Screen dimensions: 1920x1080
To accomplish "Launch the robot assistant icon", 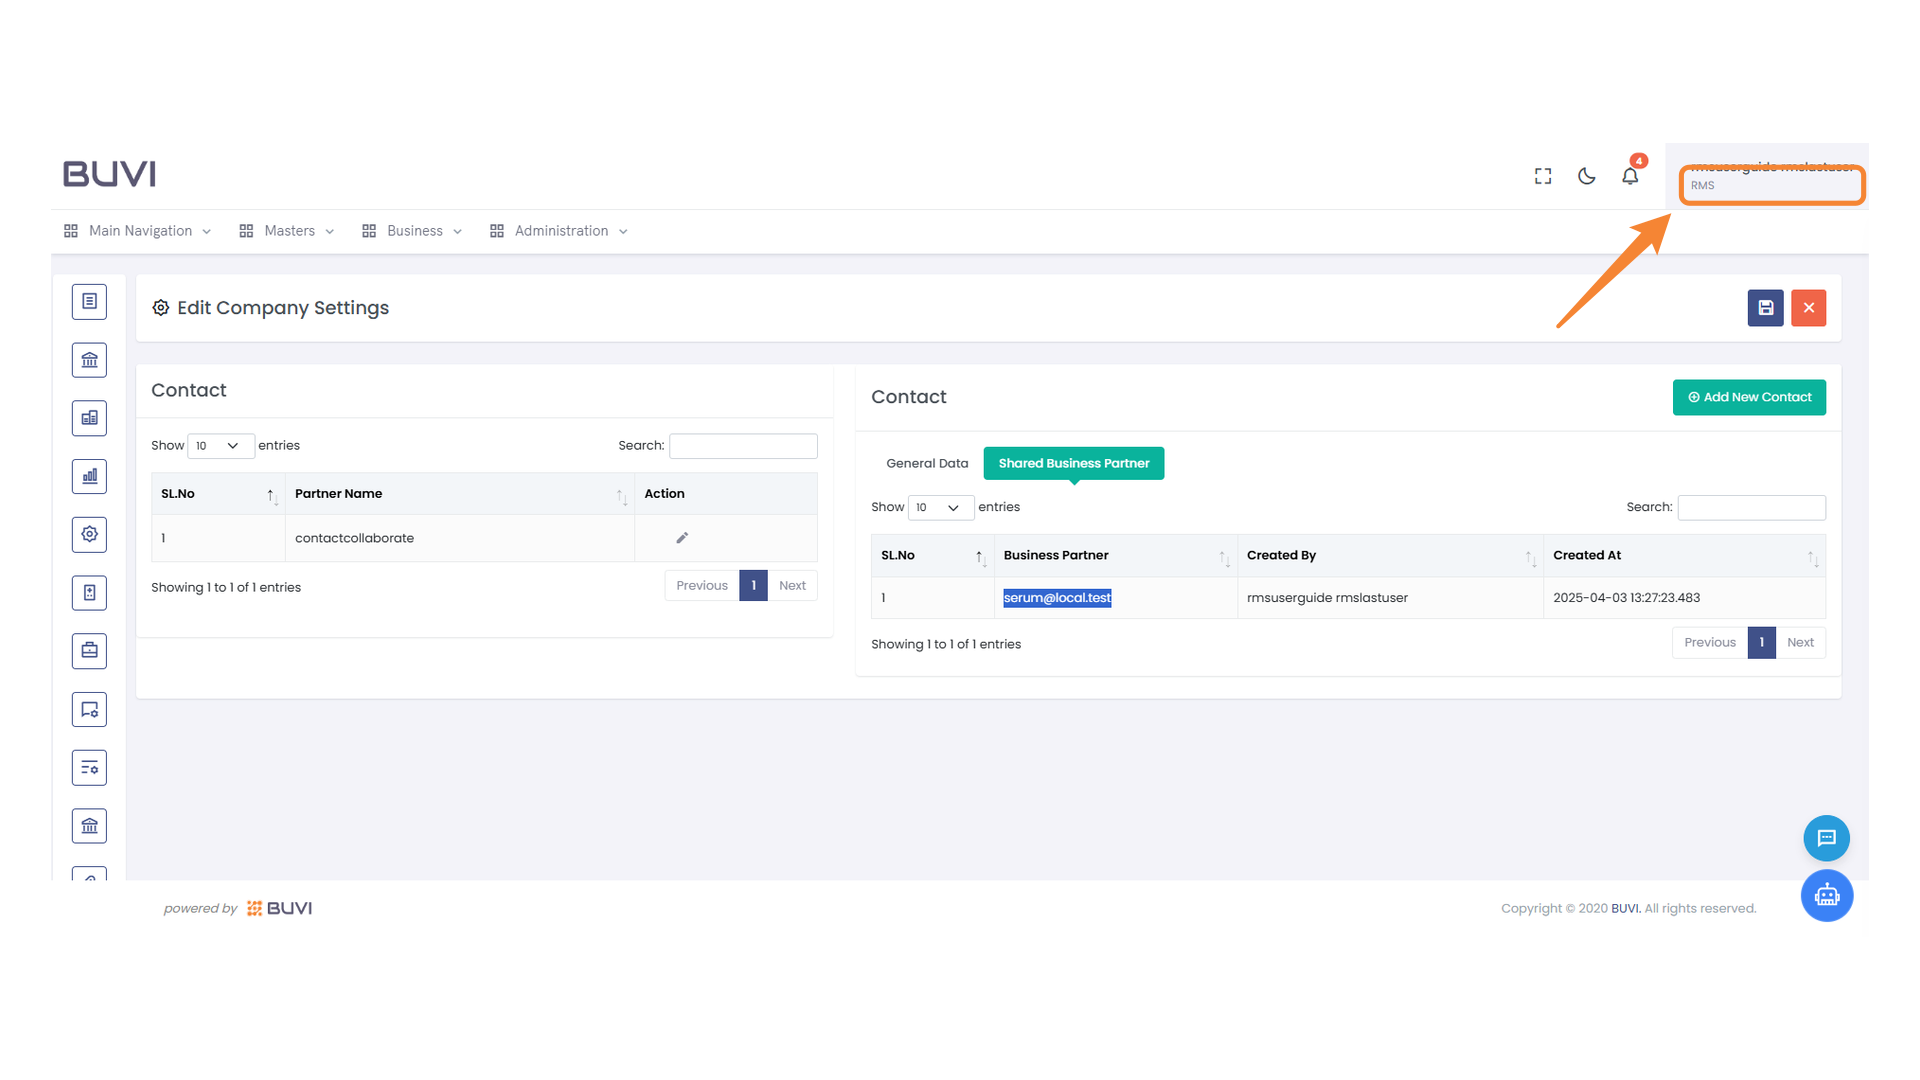I will coord(1827,896).
